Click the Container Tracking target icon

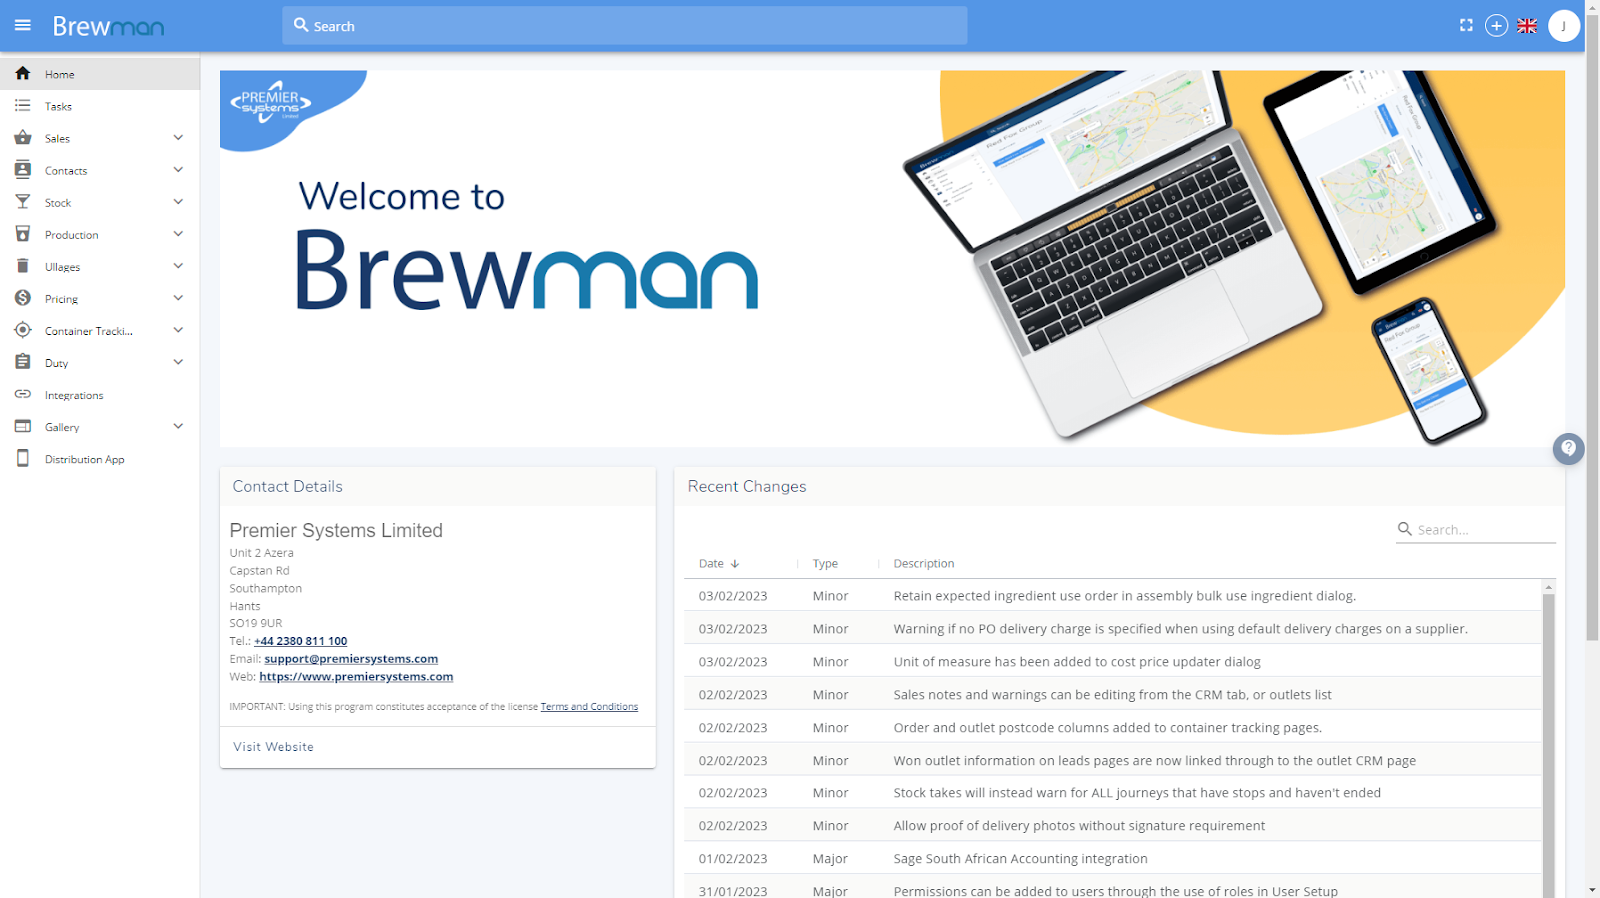click(x=23, y=330)
